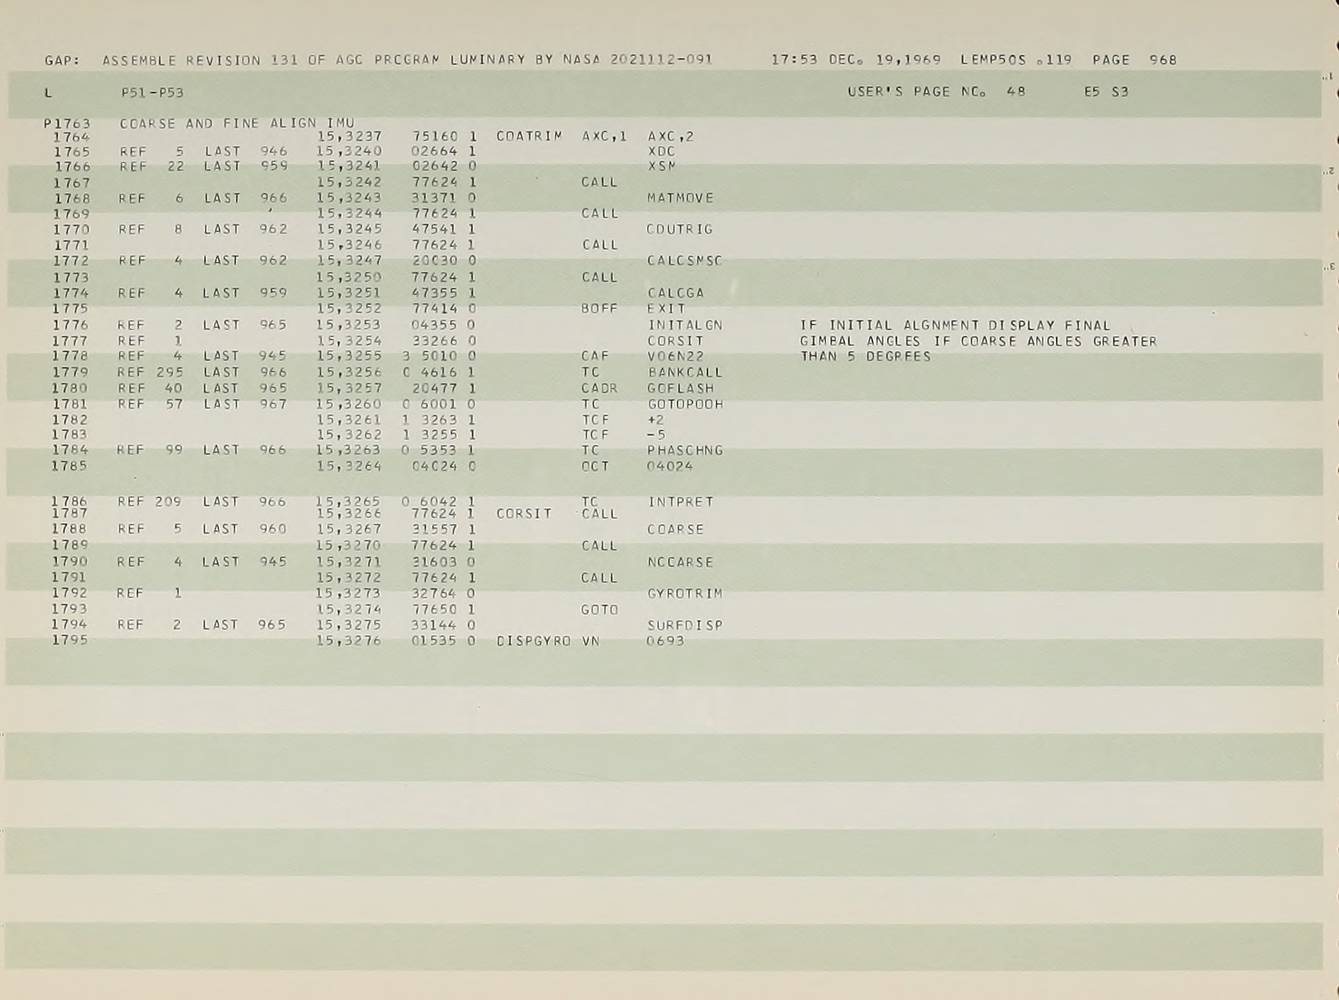This screenshot has width=1339, height=1000.
Task: Select the label "COATRIM"
Action: (529, 136)
